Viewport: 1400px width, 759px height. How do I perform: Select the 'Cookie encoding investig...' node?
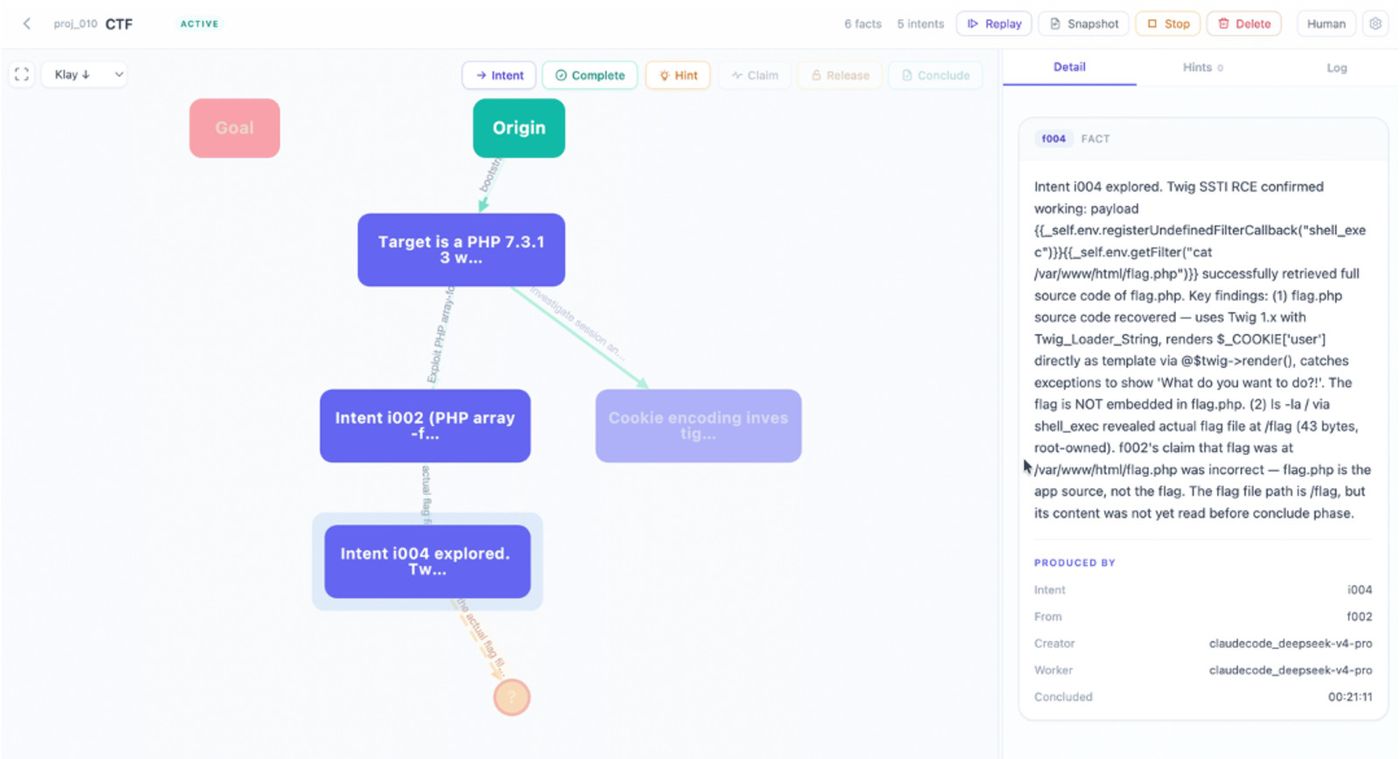[x=698, y=426]
